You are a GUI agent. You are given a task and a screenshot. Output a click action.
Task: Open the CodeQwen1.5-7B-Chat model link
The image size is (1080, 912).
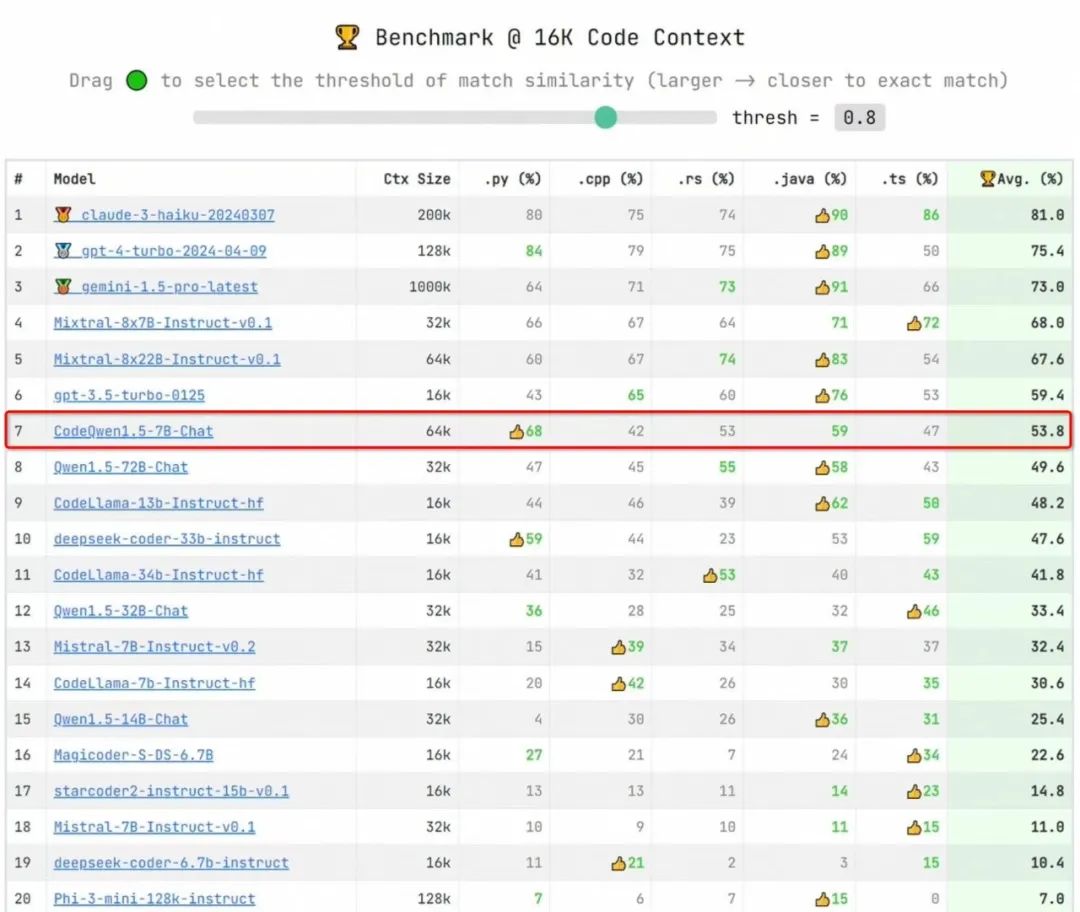(x=133, y=431)
